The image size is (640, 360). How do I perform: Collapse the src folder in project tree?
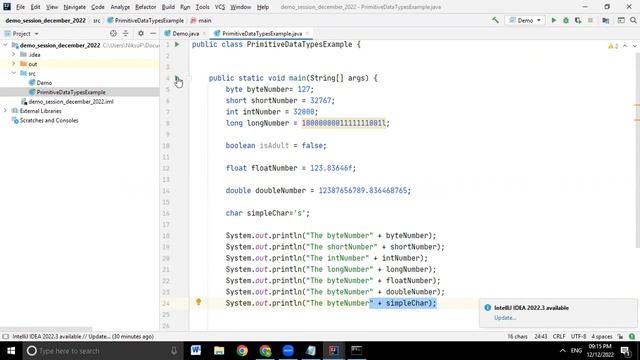tap(13, 73)
